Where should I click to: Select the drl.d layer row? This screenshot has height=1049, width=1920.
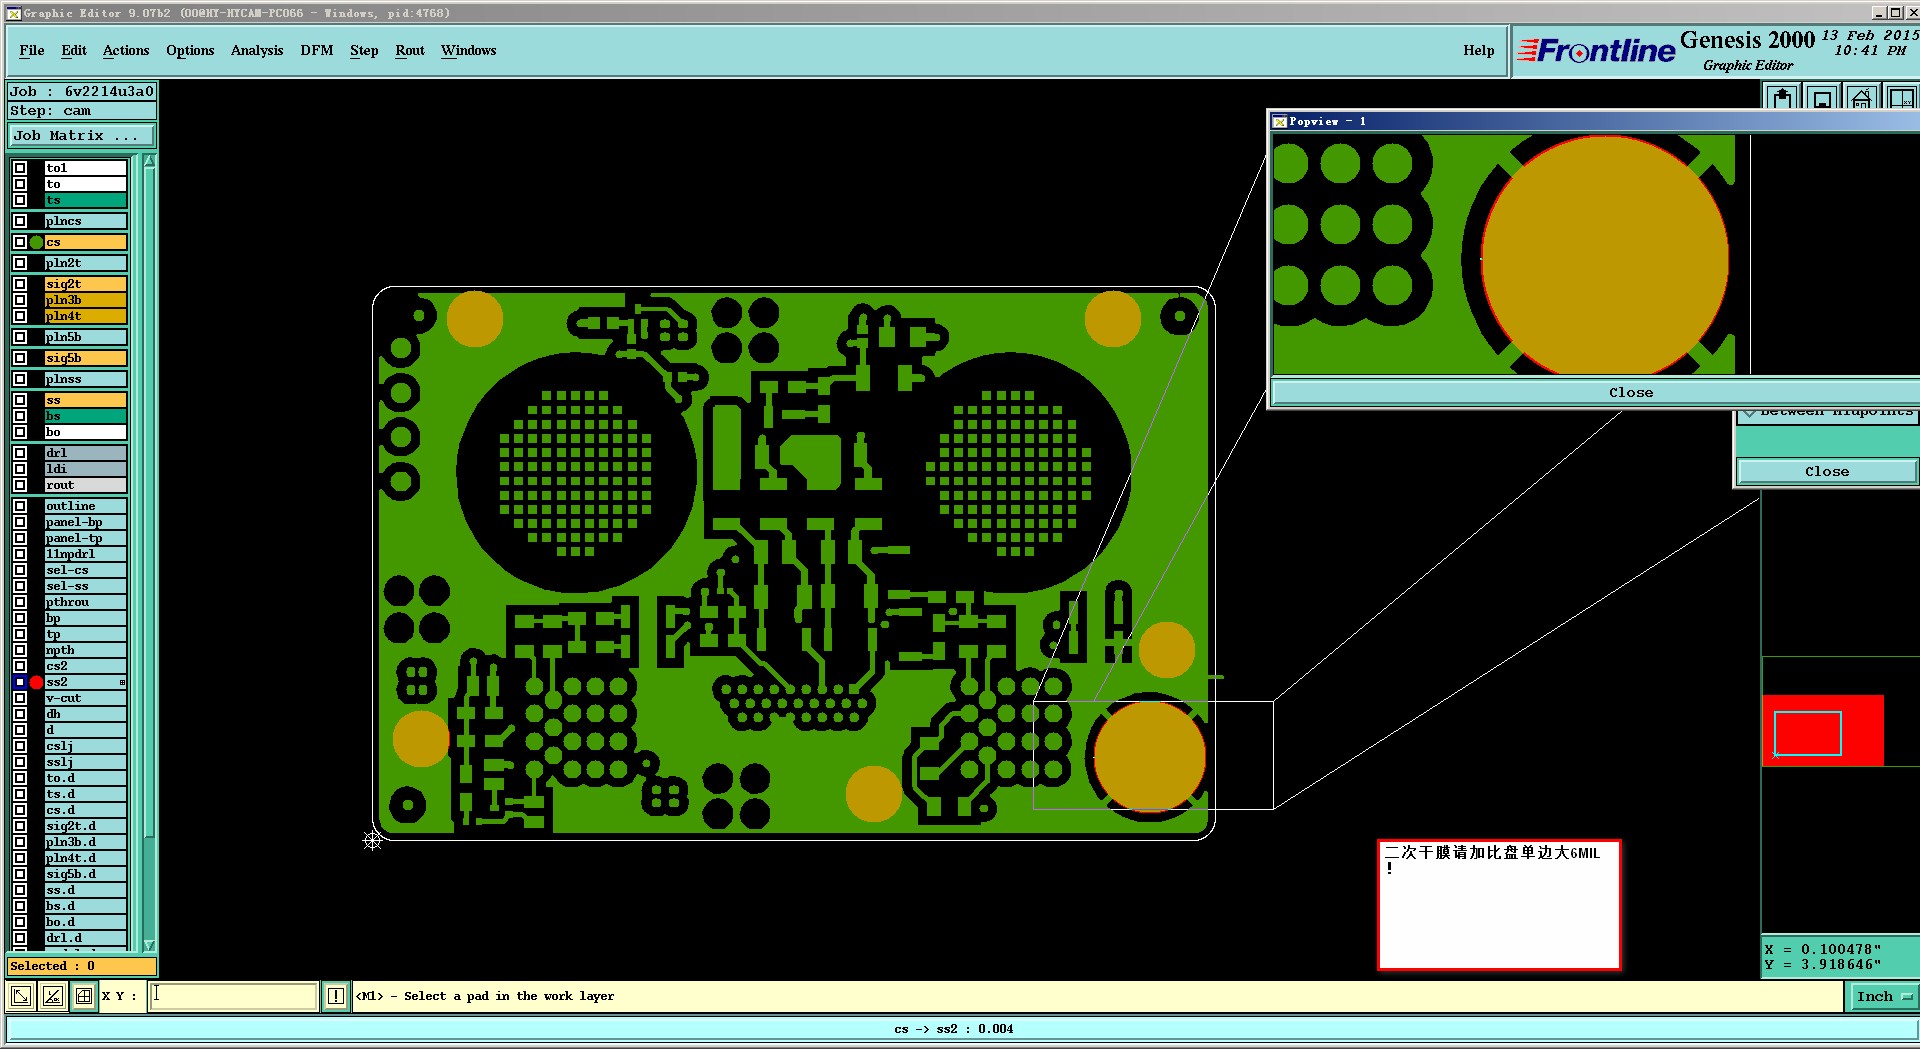[x=85, y=938]
